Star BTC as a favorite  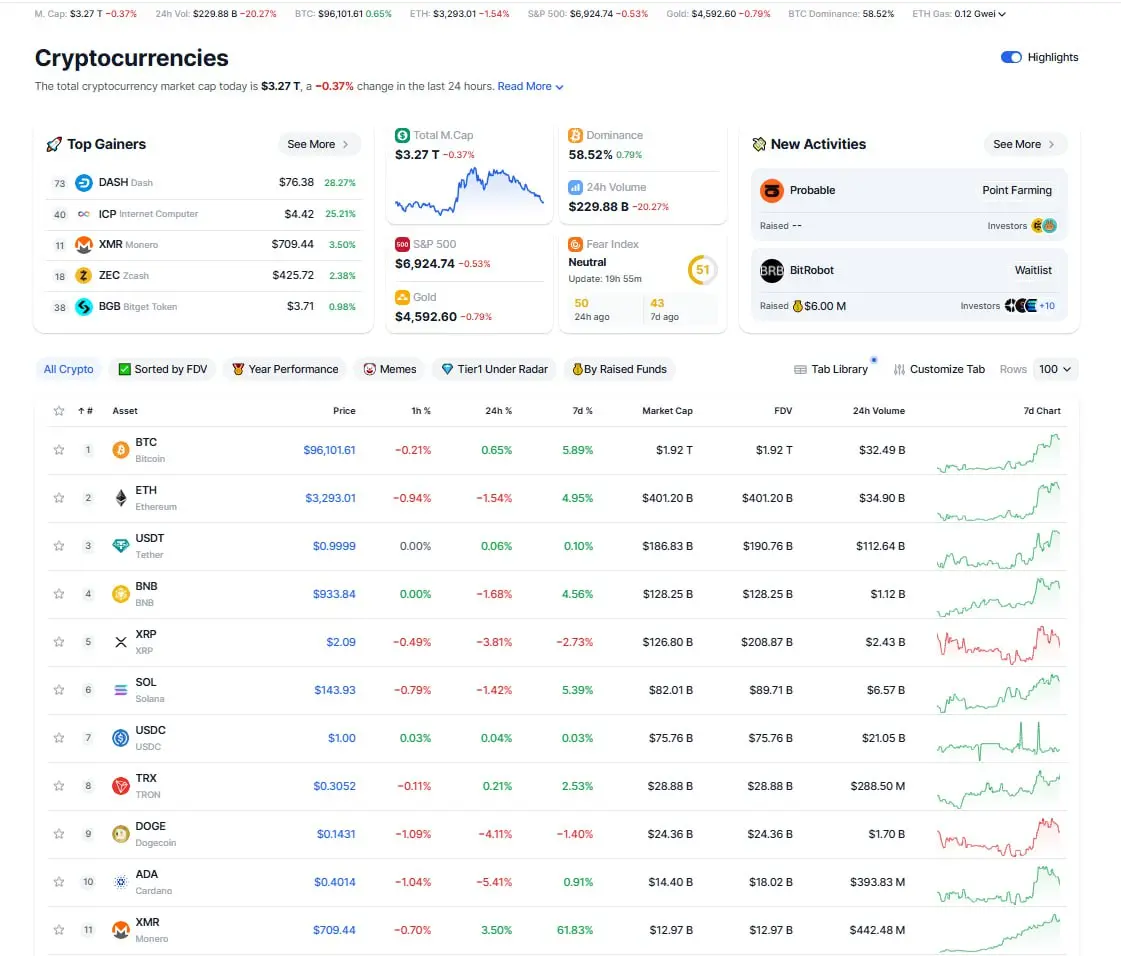[59, 450]
